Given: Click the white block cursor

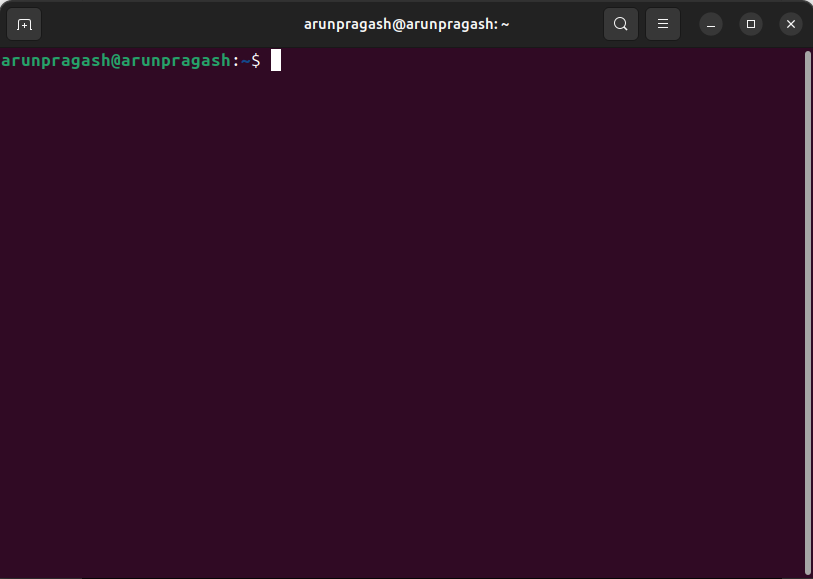Looking at the screenshot, I should 276,60.
